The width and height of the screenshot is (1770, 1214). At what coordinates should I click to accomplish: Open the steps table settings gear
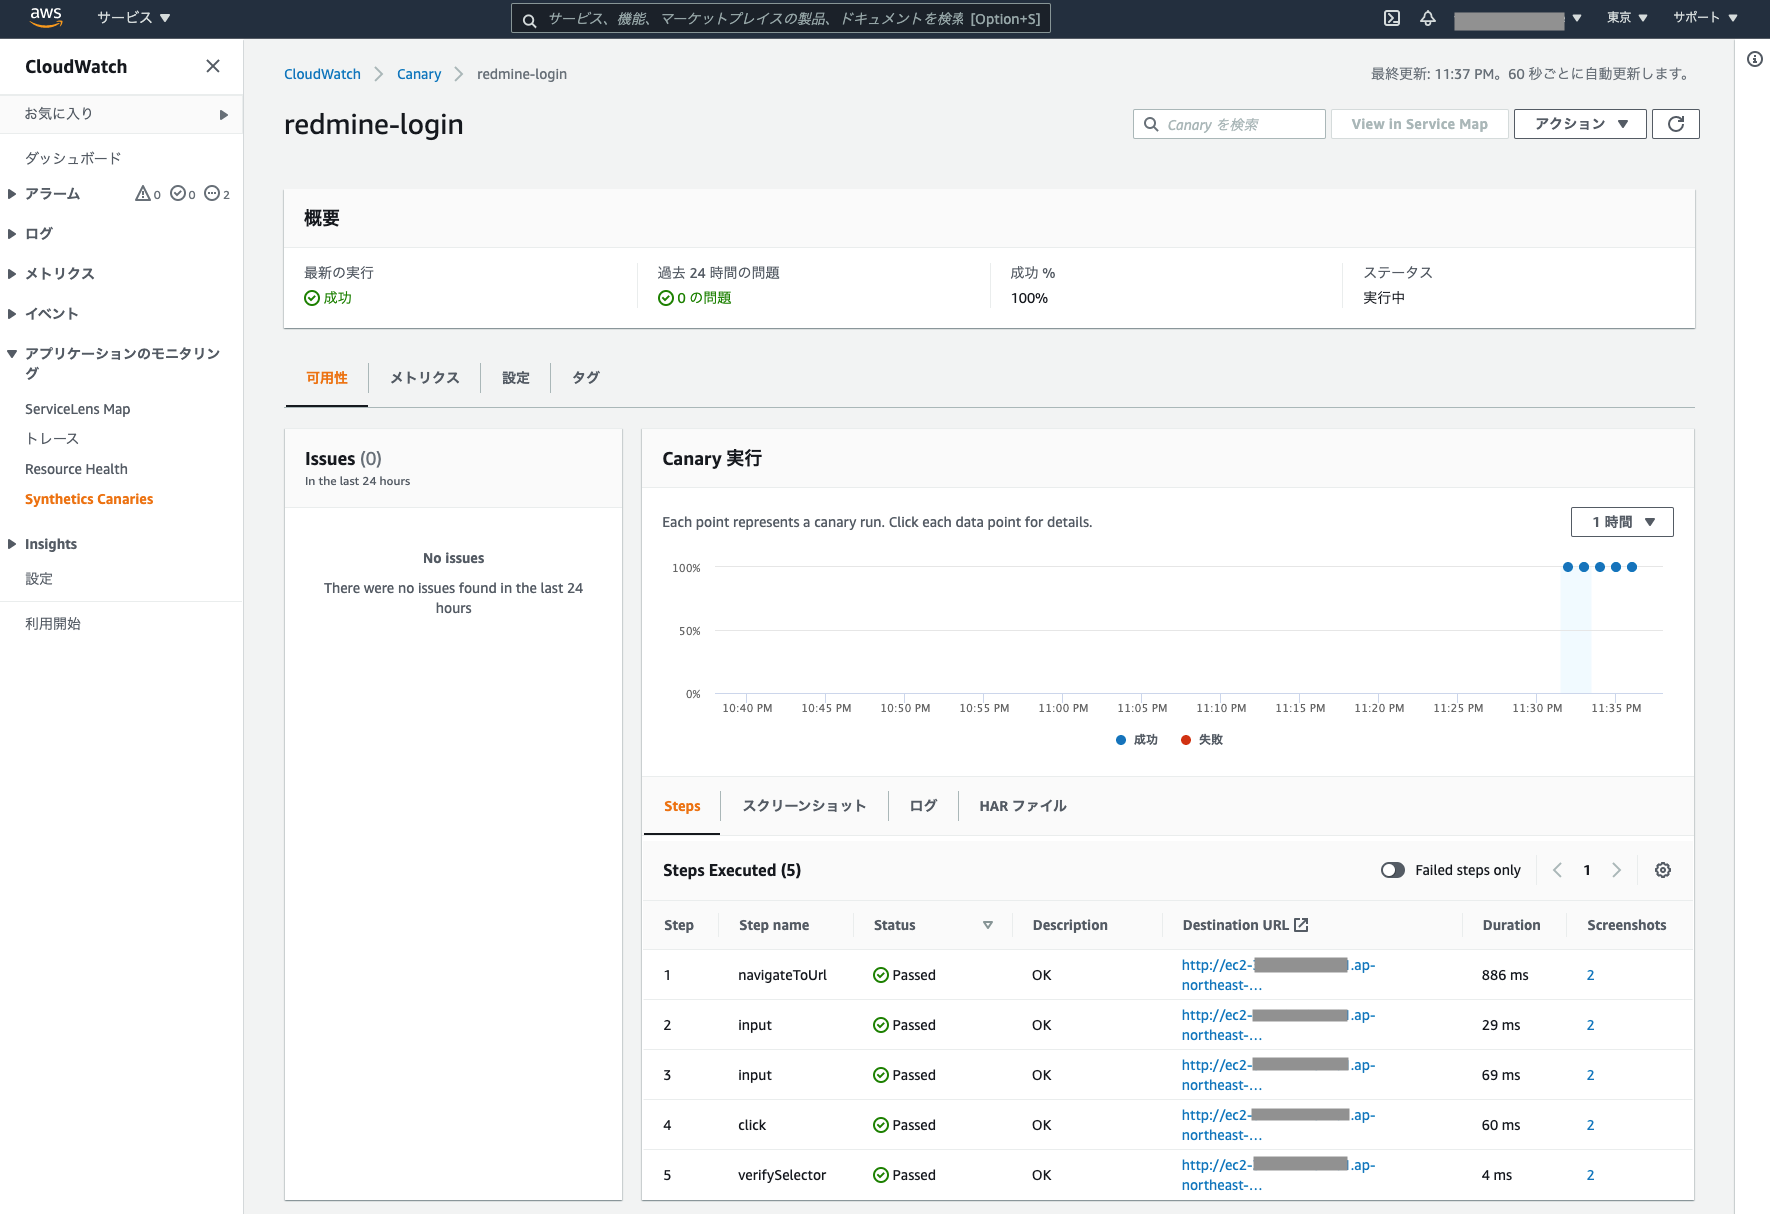tap(1662, 870)
